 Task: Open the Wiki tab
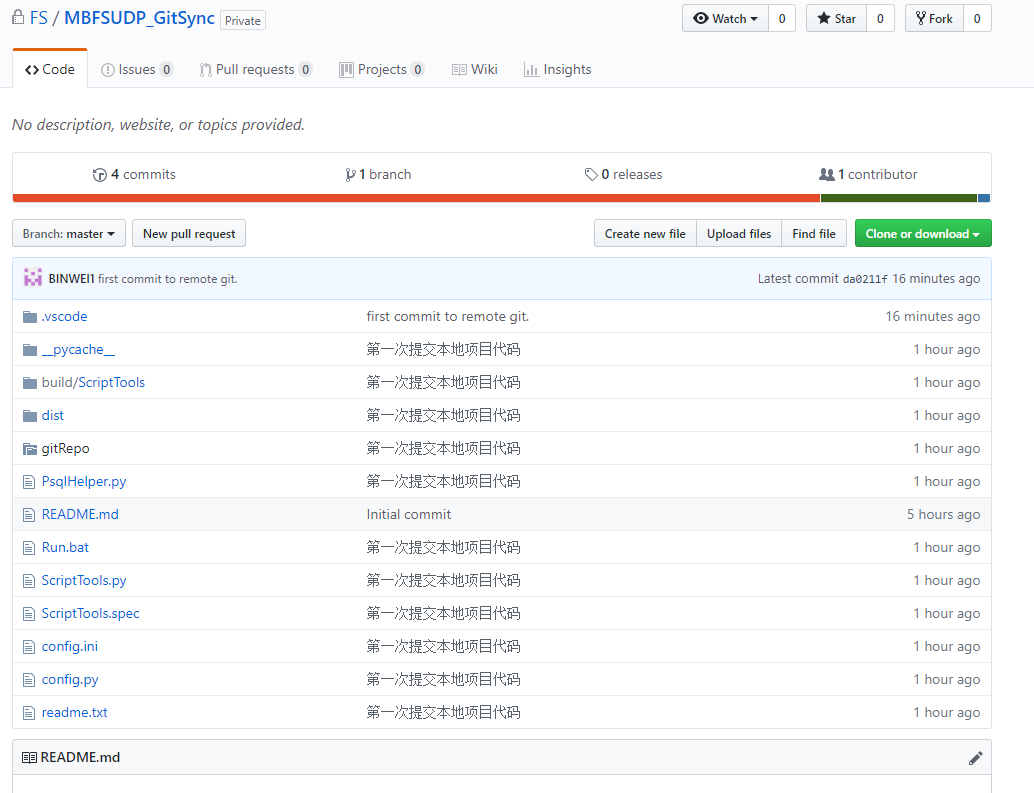click(x=475, y=69)
